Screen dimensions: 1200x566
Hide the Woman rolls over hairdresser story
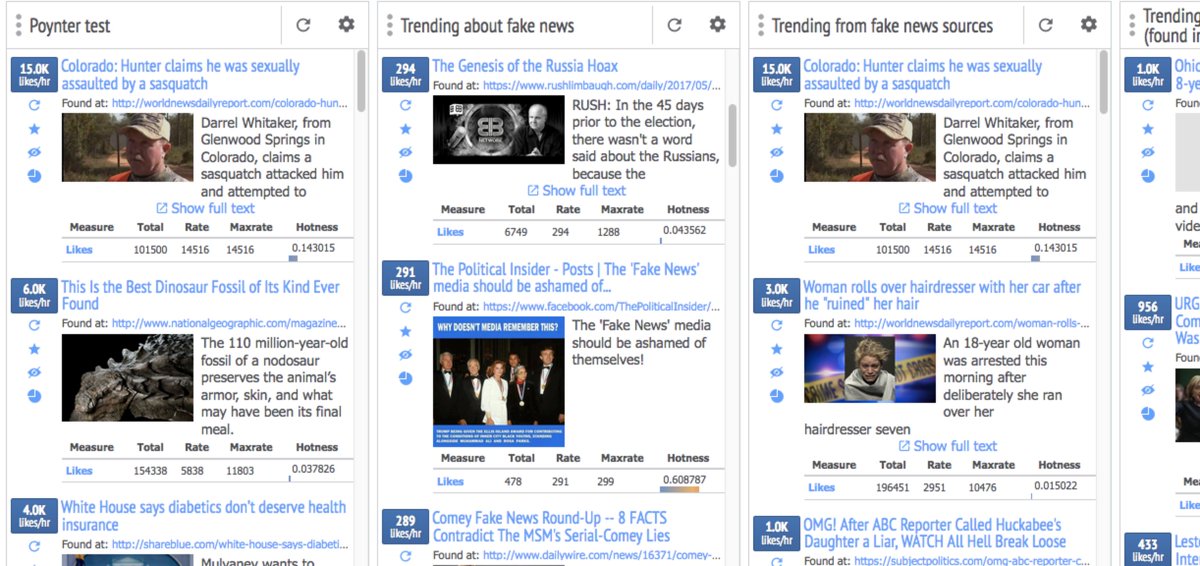[x=776, y=372]
